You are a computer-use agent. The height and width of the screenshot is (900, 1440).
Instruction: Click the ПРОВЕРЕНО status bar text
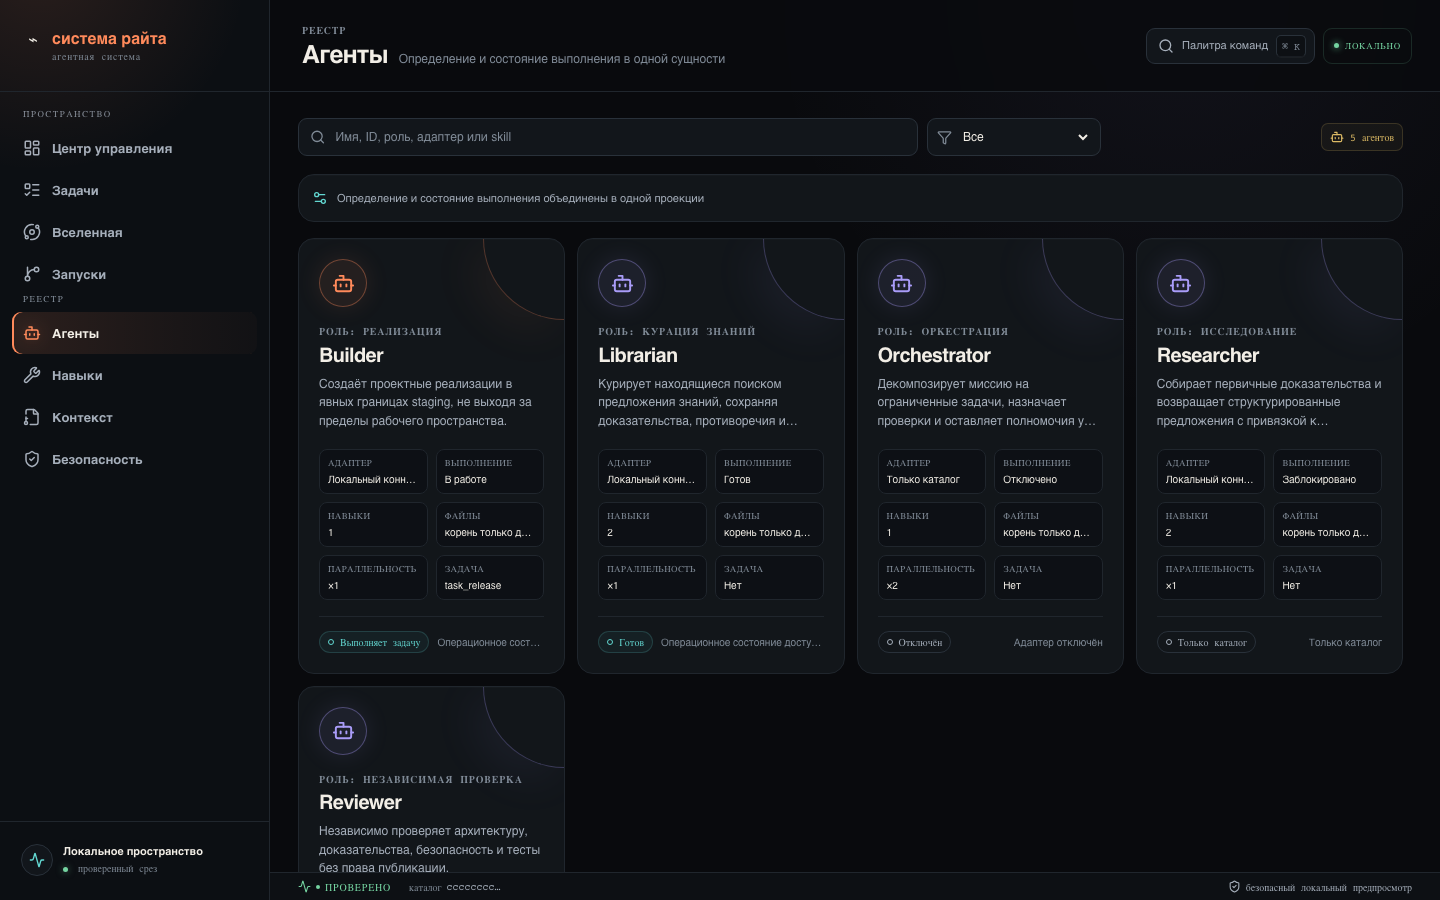[x=358, y=887]
